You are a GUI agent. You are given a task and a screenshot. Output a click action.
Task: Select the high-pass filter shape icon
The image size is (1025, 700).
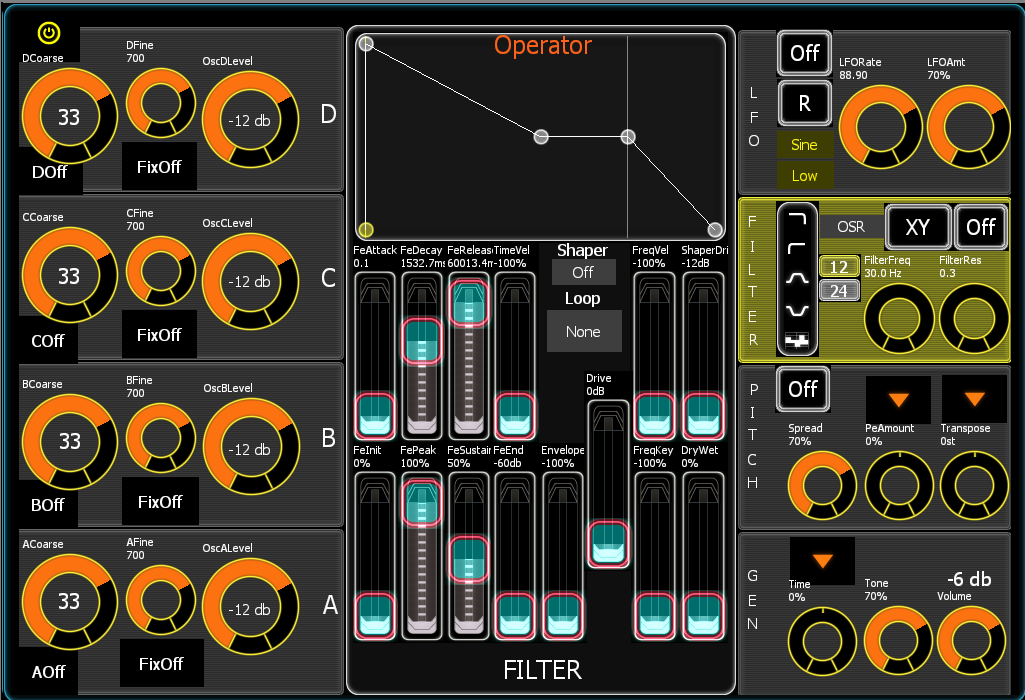click(x=797, y=248)
